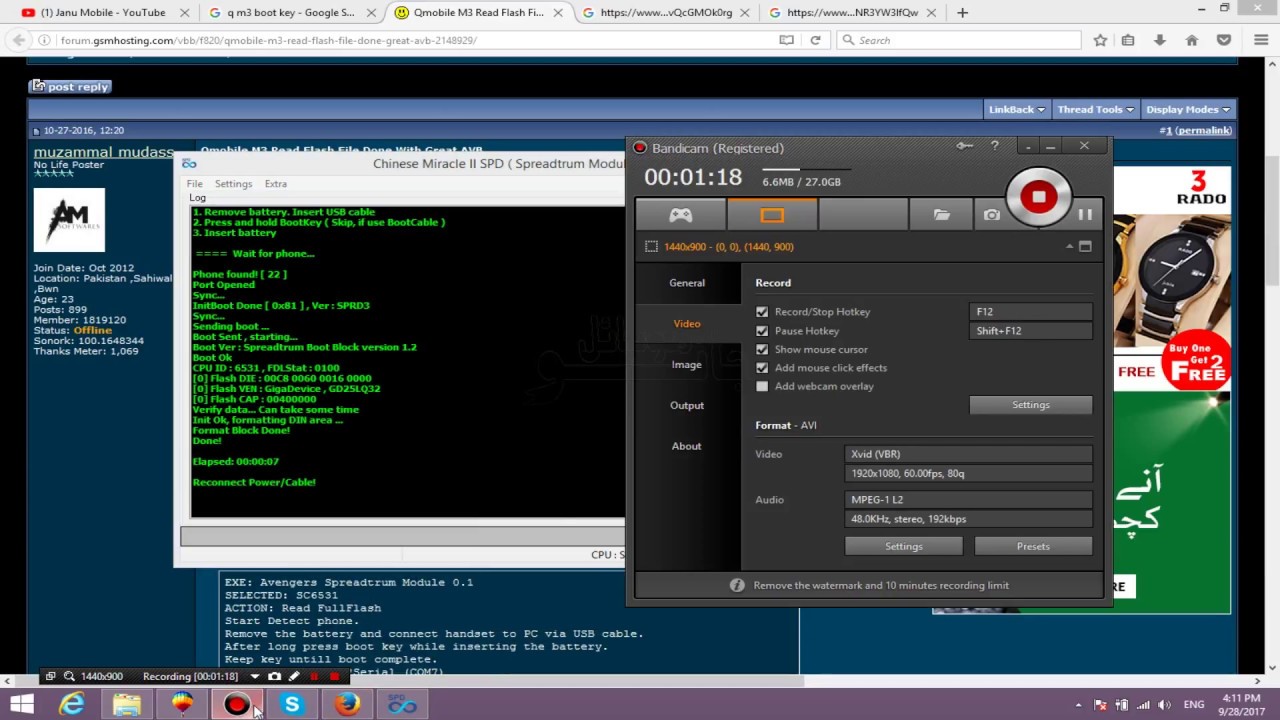Screen dimensions: 1280x720
Task: Open About tab in Bandicam
Action: (x=687, y=446)
